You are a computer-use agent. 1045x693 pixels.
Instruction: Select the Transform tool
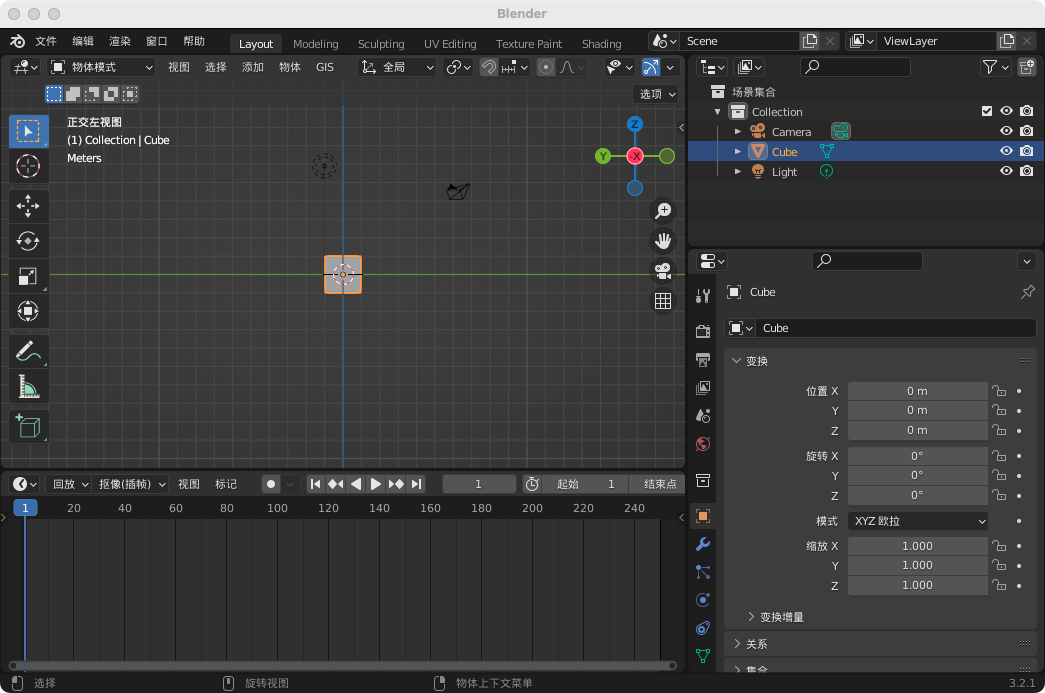28,311
